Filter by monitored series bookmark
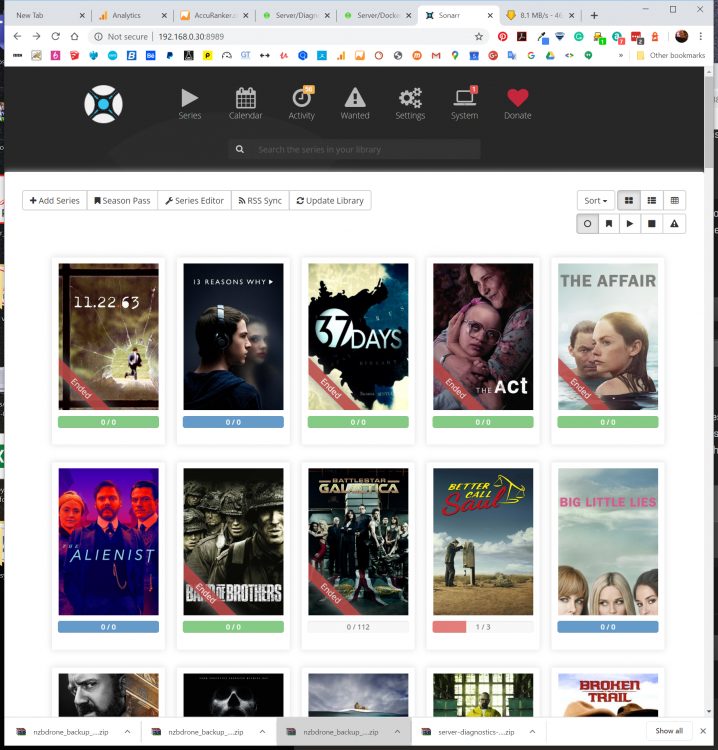The height and width of the screenshot is (750, 718). 609,223
